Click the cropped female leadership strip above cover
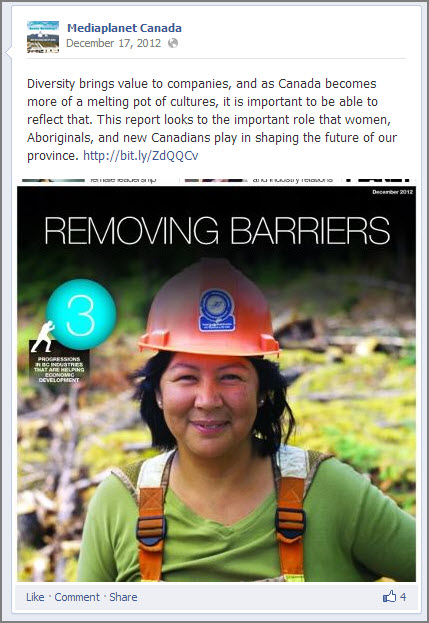 pyautogui.click(x=216, y=180)
